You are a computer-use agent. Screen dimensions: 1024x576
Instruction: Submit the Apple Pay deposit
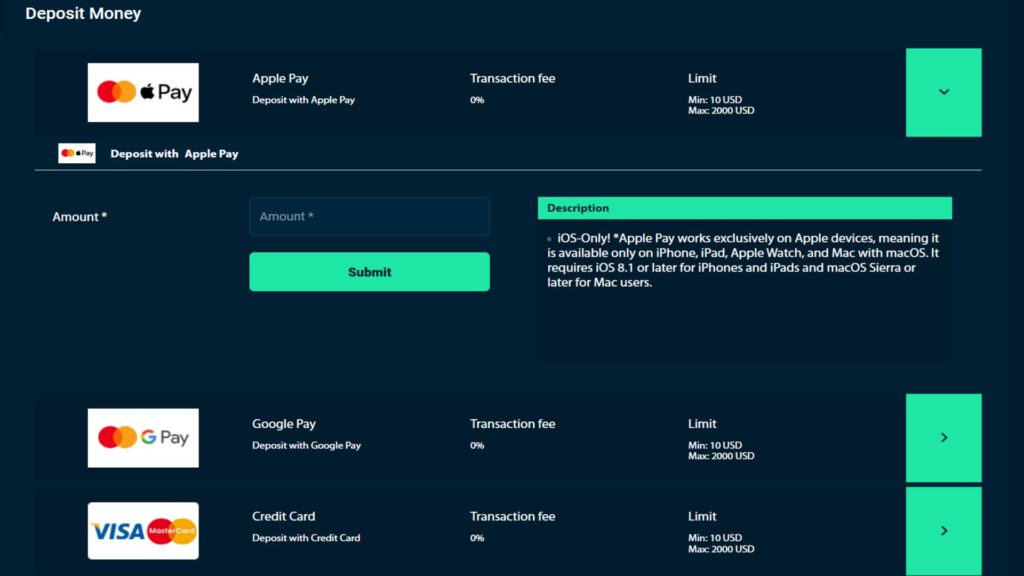pos(369,272)
